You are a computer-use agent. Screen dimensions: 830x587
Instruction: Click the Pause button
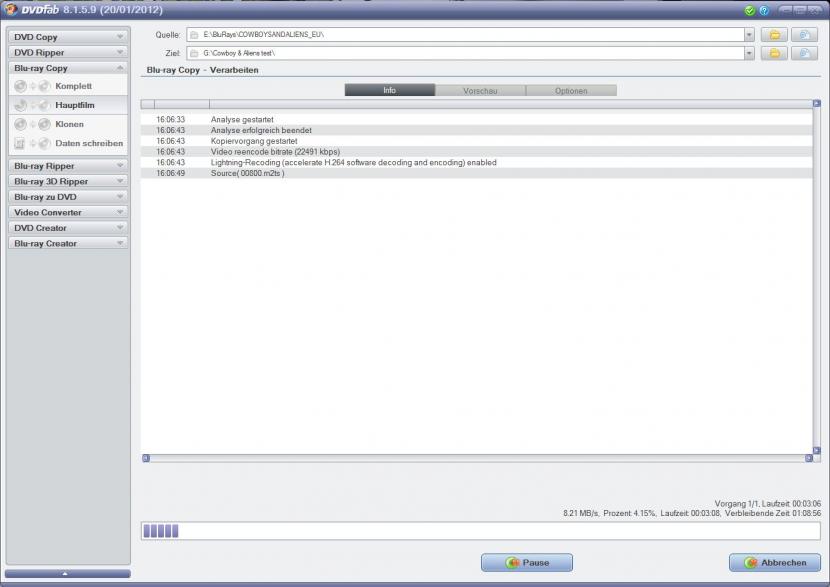(x=527, y=563)
